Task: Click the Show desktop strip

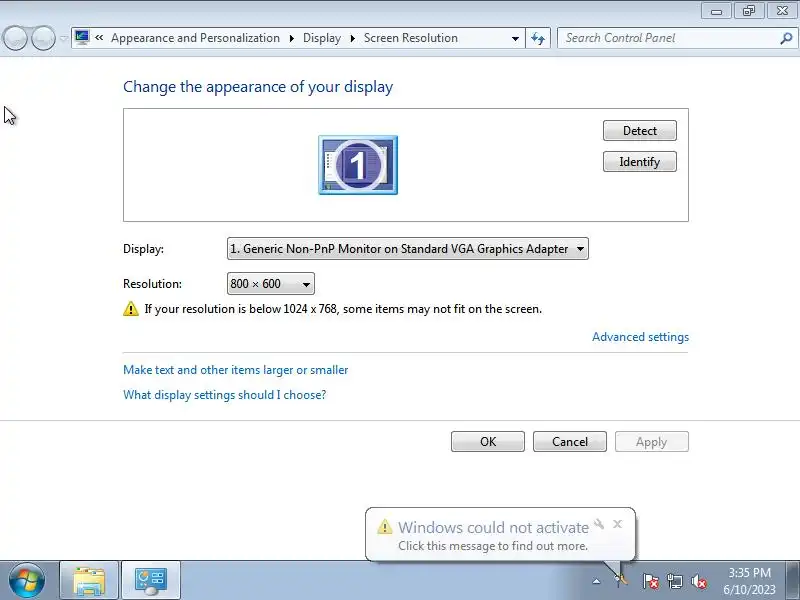Action: [x=794, y=581]
